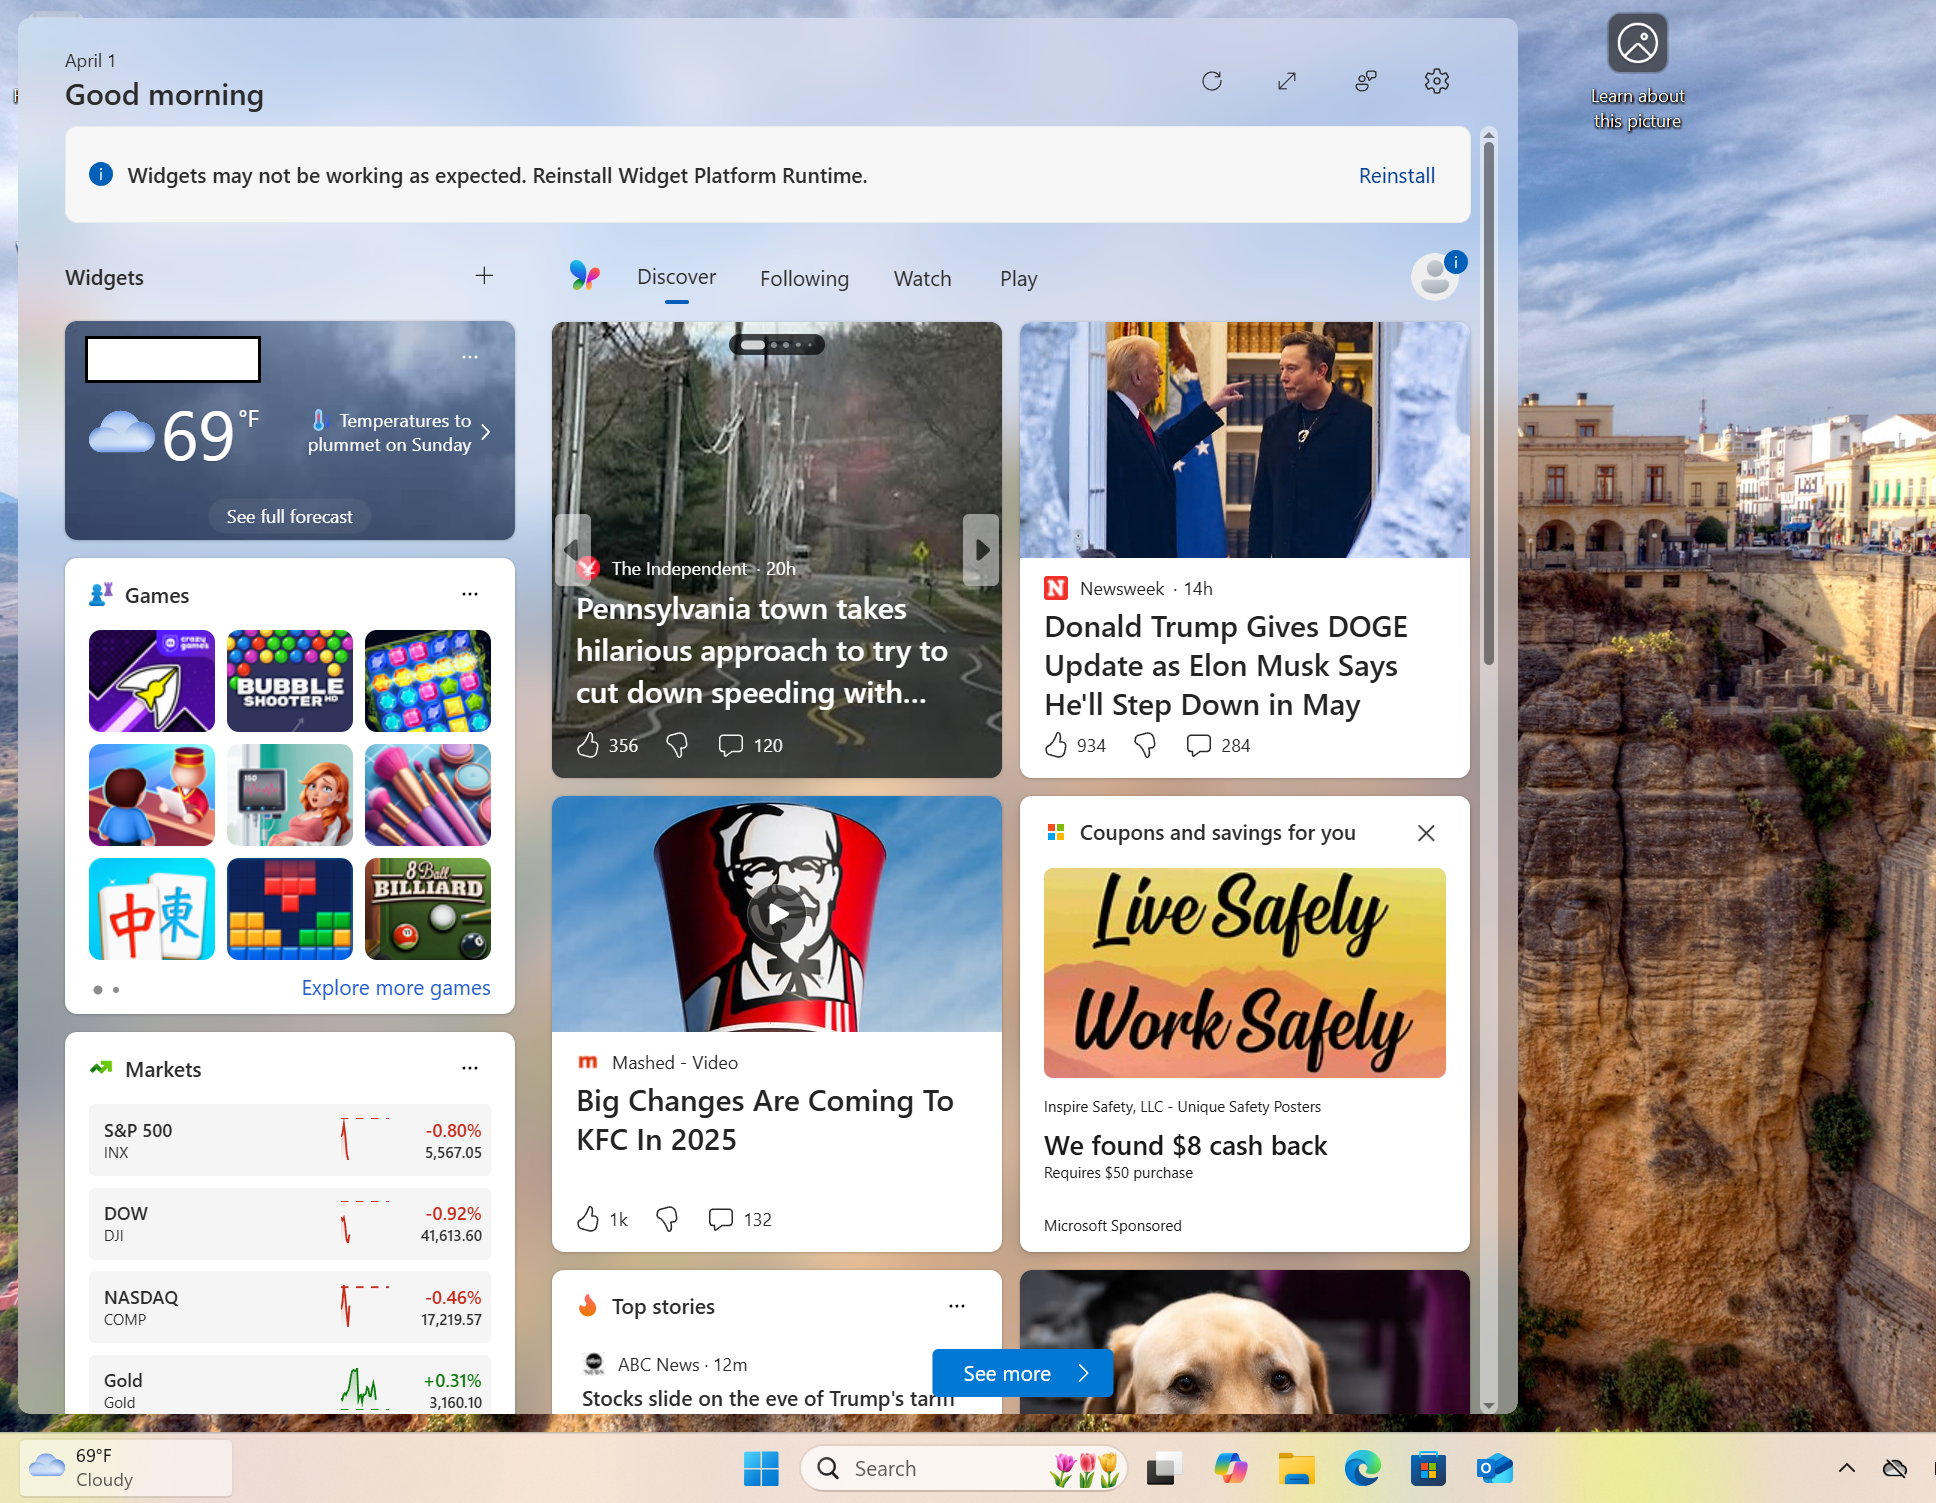This screenshot has height=1503, width=1936.
Task: Dislike the Pennsylvania speeding story
Action: (x=676, y=744)
